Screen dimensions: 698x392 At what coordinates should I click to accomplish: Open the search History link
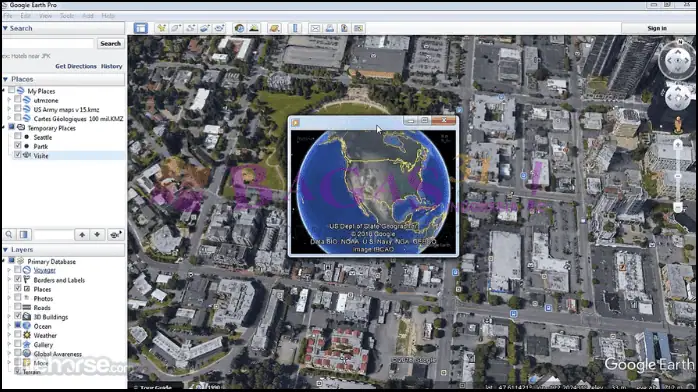pos(111,66)
